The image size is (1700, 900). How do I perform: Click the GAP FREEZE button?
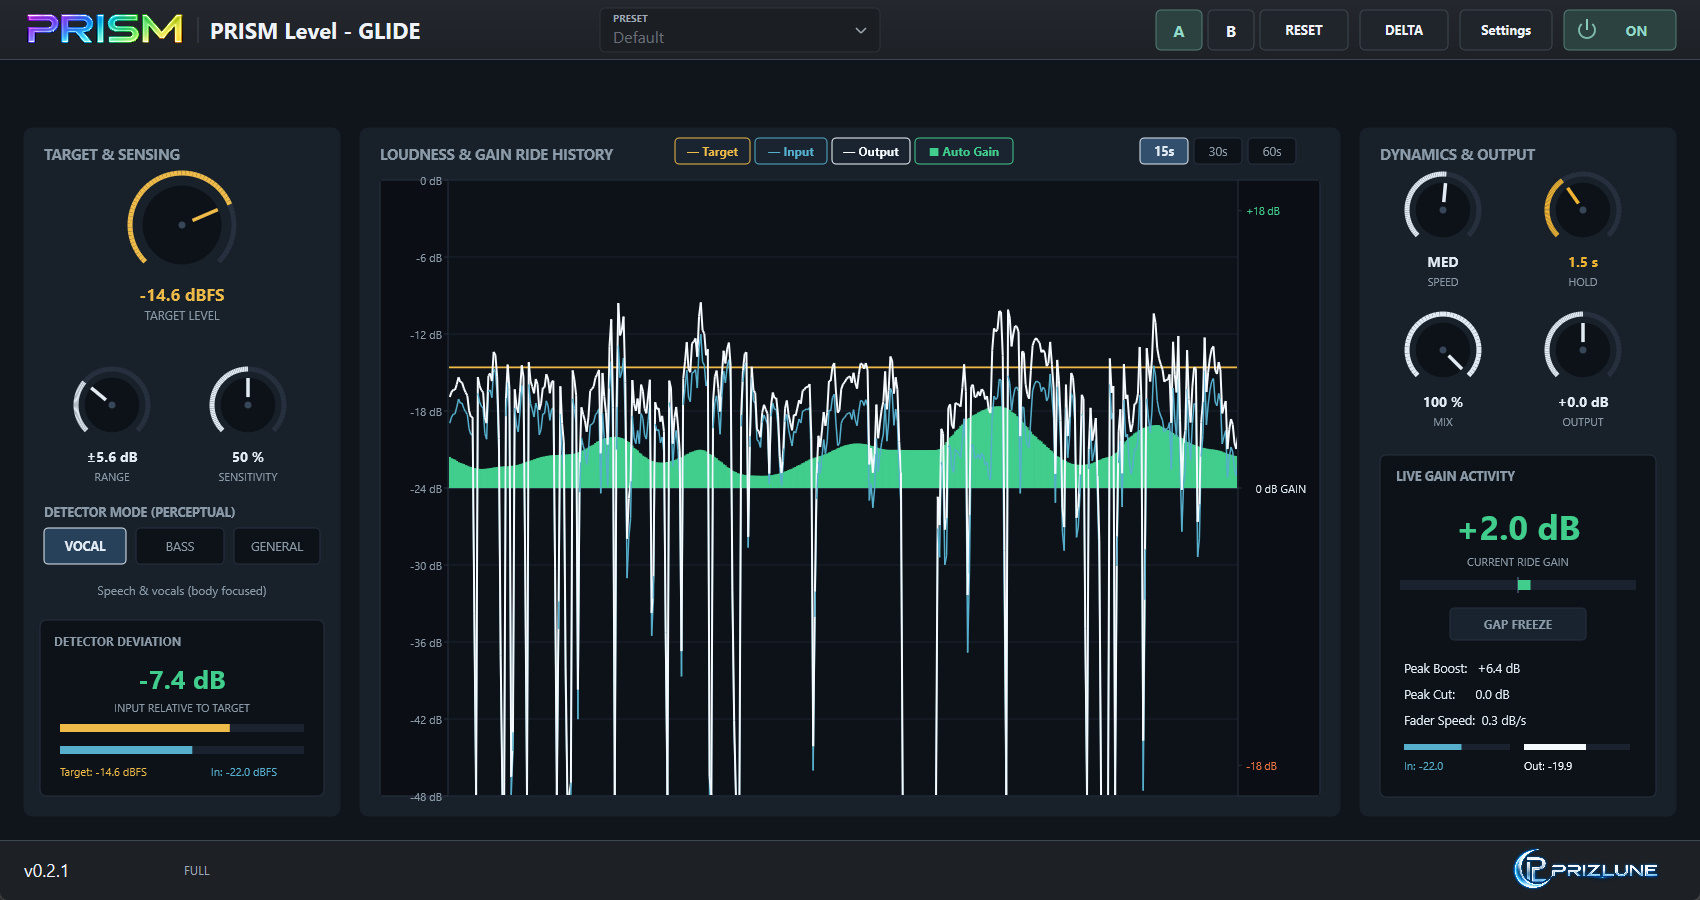[1517, 624]
